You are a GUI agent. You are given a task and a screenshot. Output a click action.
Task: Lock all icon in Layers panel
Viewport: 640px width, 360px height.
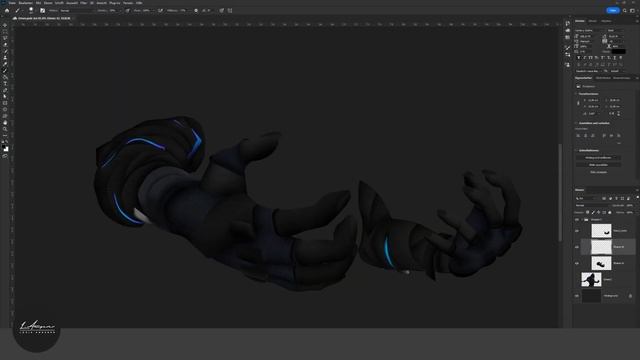click(610, 212)
